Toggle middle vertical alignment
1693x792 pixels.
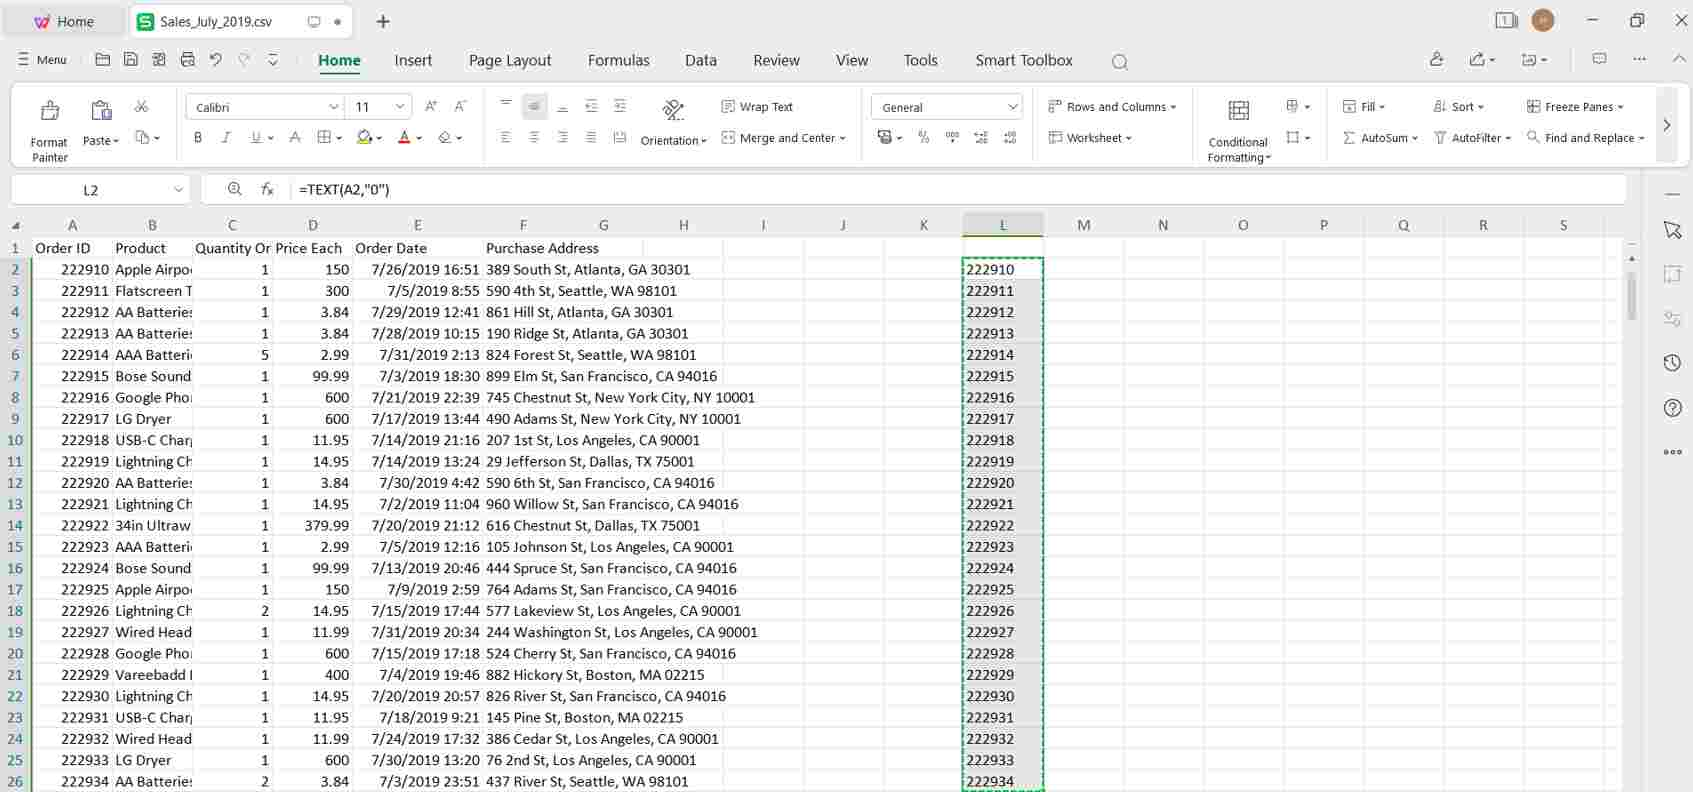(x=534, y=106)
